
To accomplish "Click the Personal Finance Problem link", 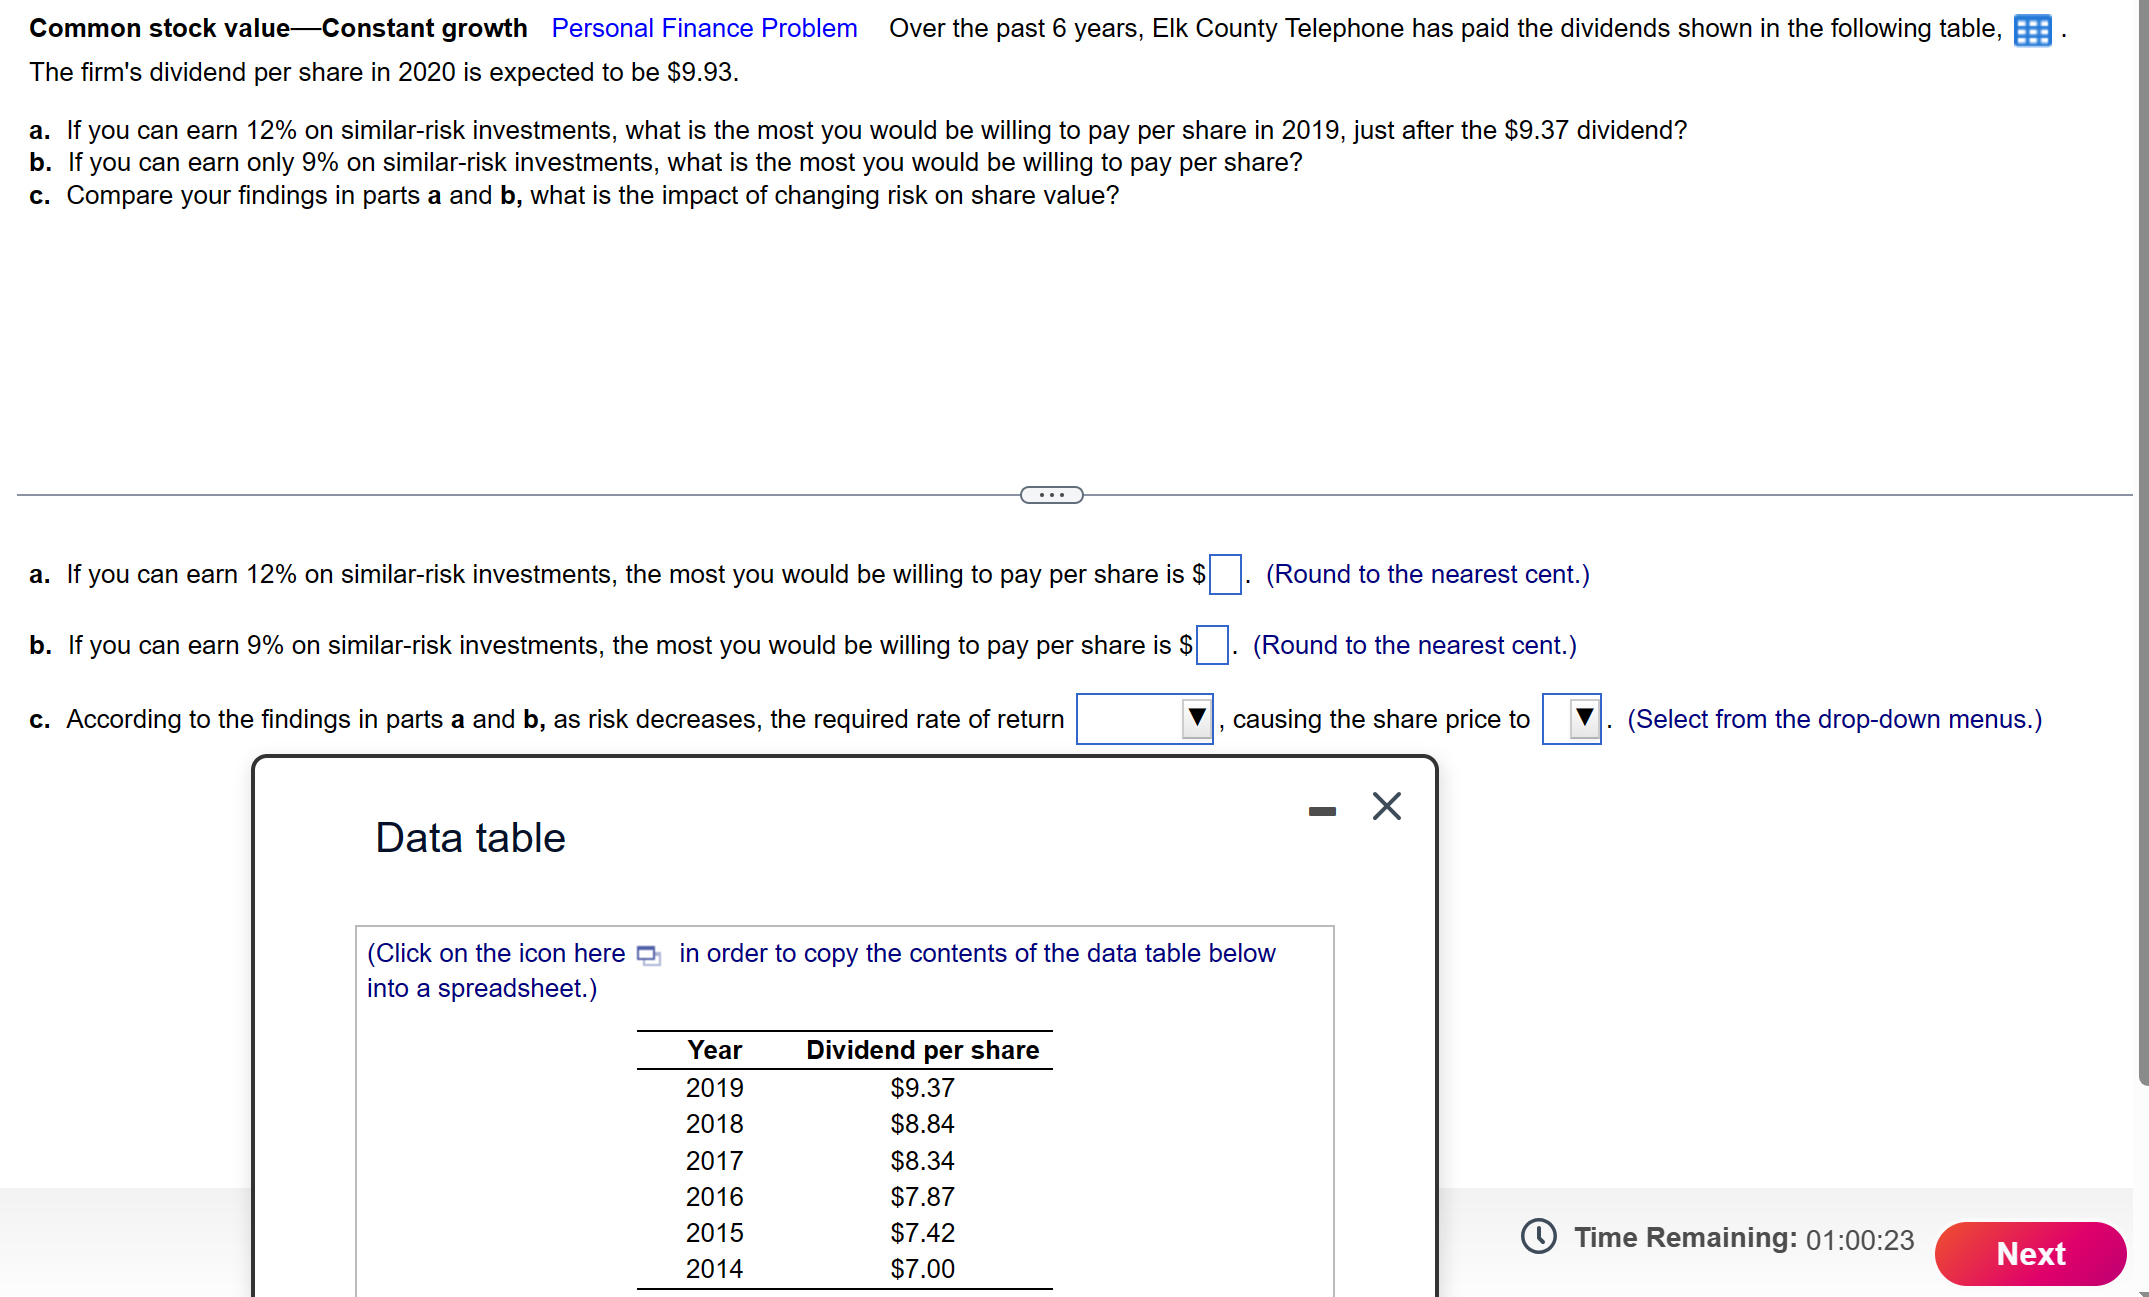I will pos(704,29).
